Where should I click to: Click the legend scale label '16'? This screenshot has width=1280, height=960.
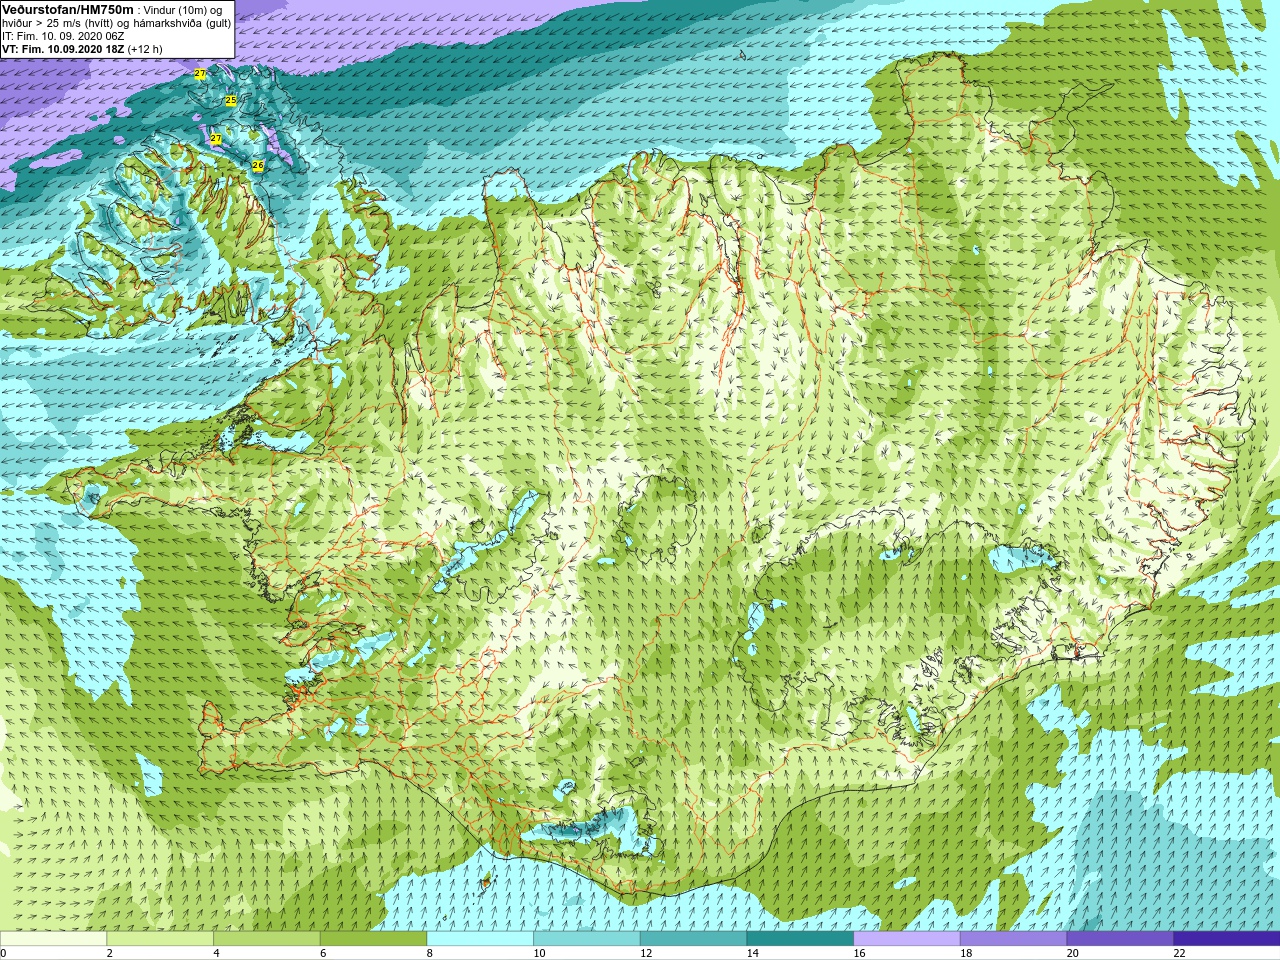(859, 953)
